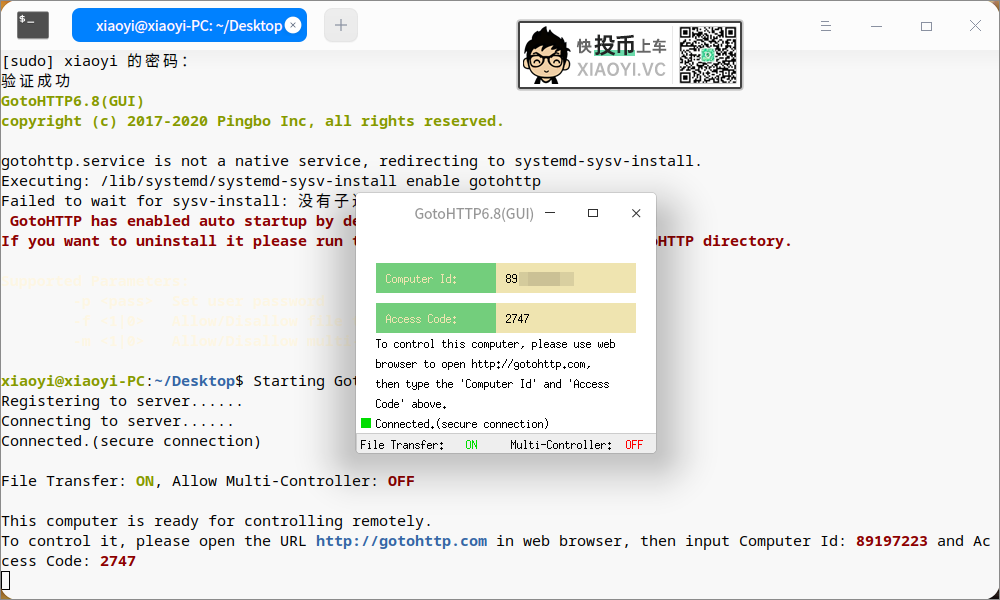Click the terminal app icon
Image resolution: width=1000 pixels, height=600 pixels.
point(33,26)
